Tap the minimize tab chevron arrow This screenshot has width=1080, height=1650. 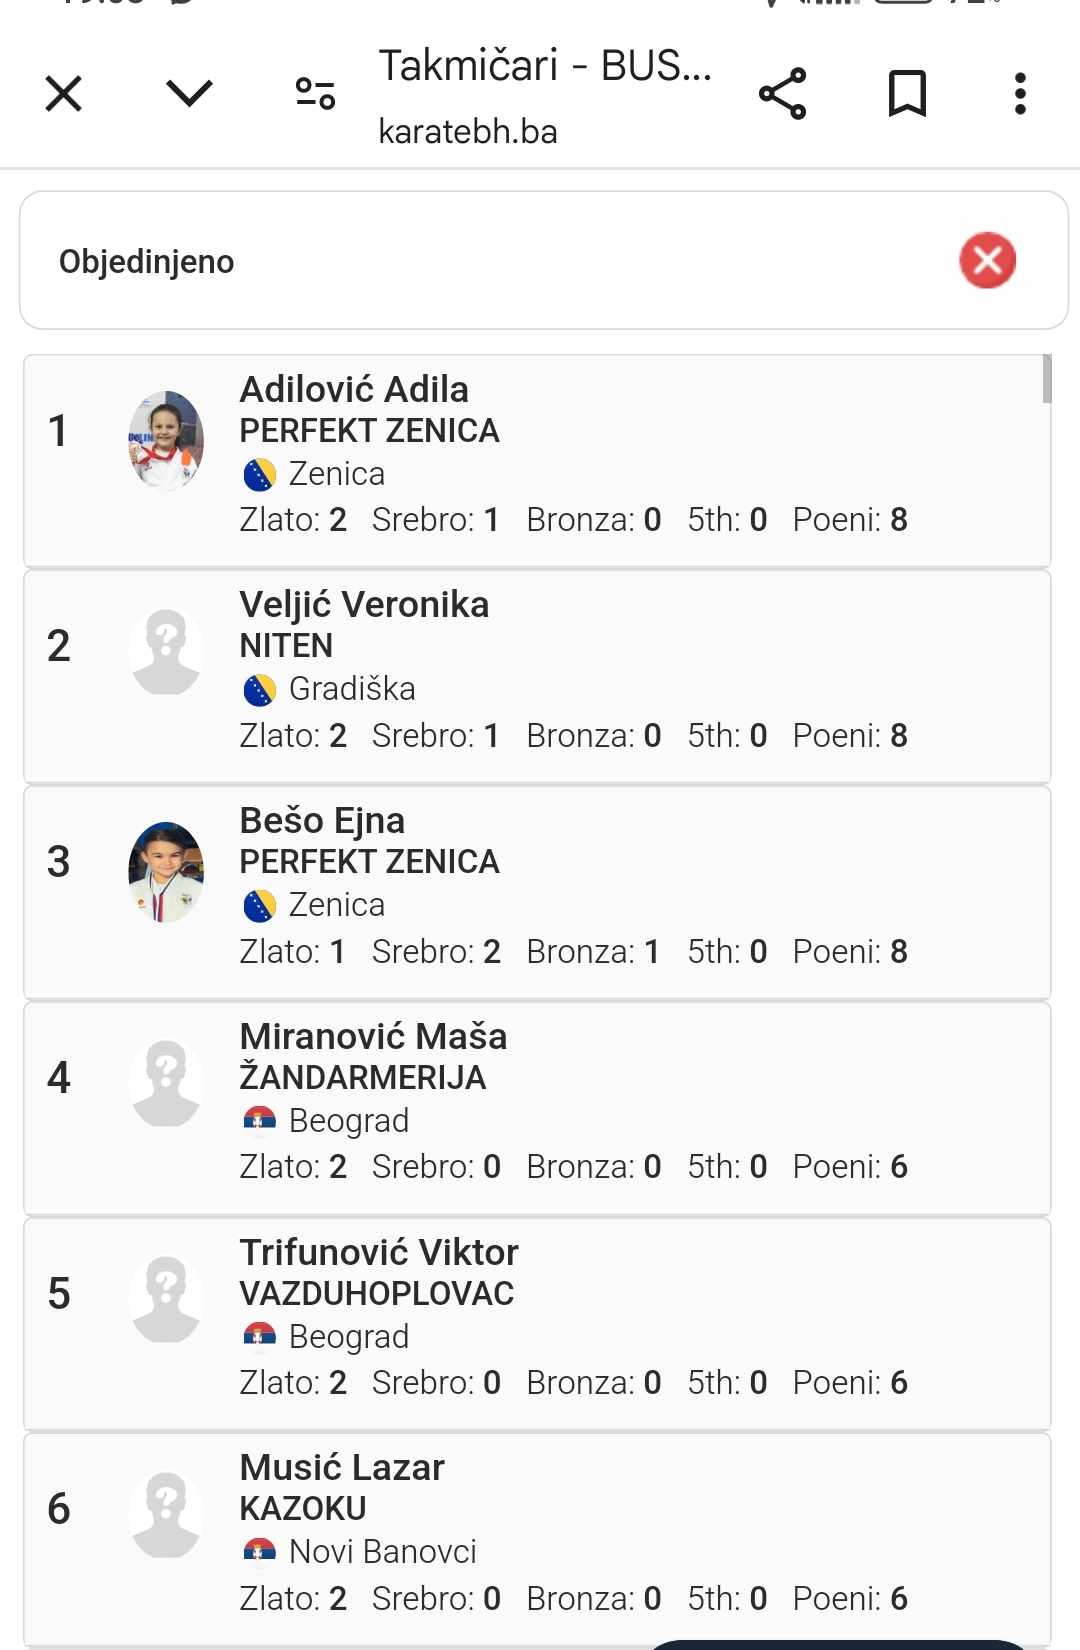click(x=189, y=94)
